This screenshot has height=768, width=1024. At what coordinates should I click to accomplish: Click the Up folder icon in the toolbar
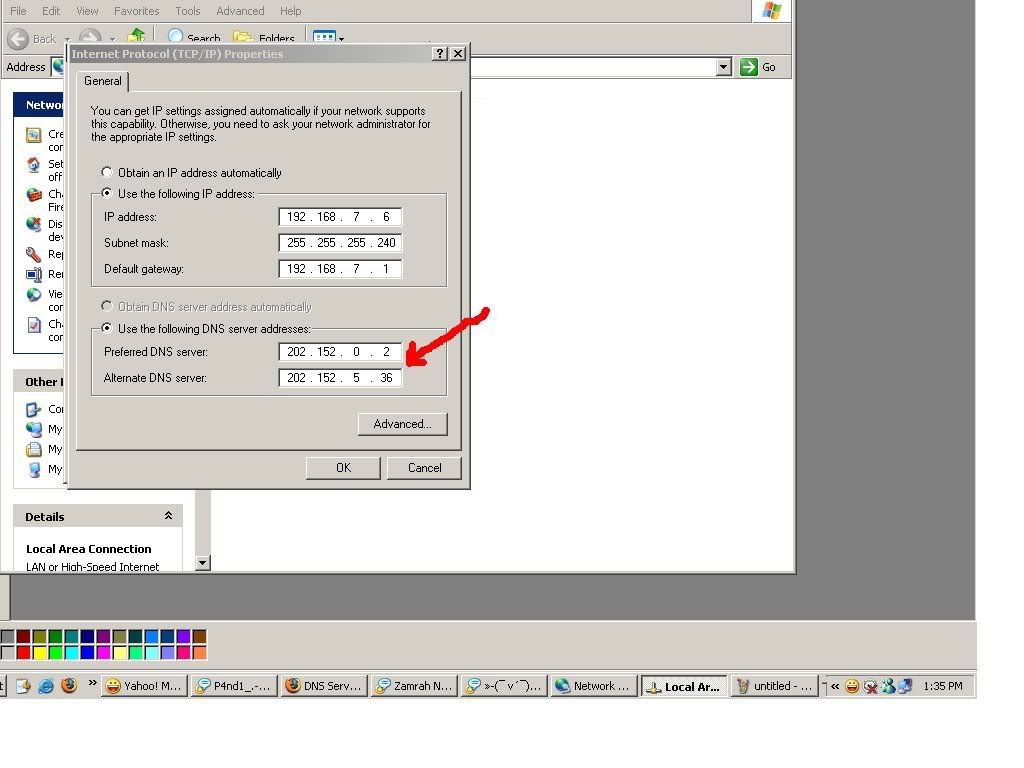coord(136,37)
